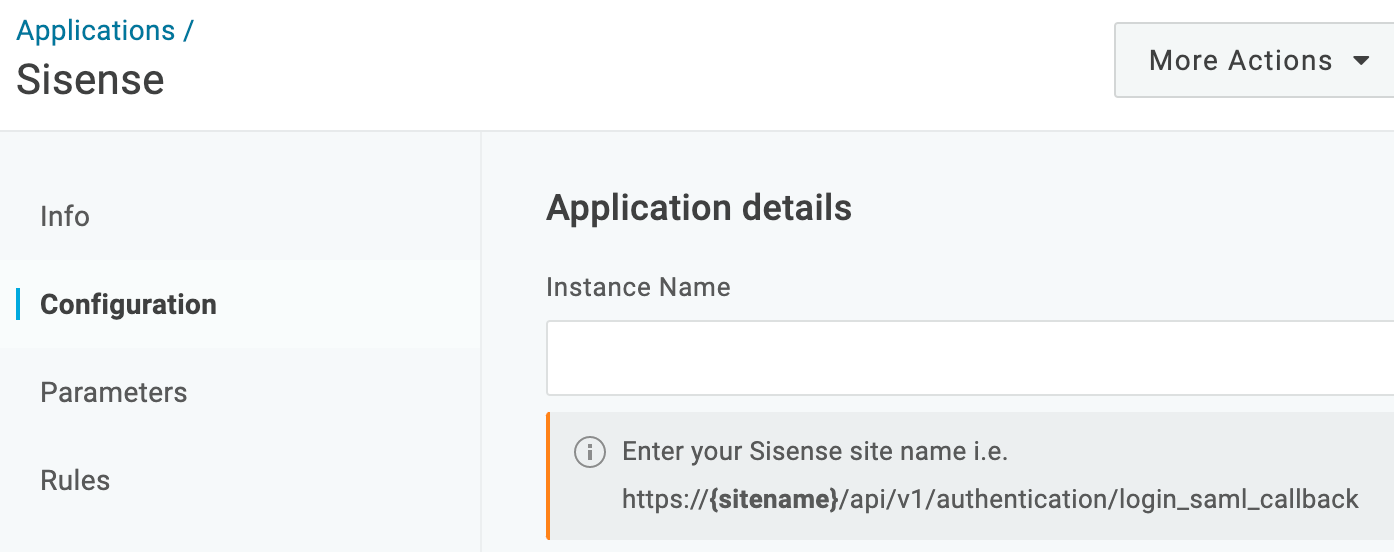1394x552 pixels.
Task: Click the More Actions button label
Action: coord(1240,61)
